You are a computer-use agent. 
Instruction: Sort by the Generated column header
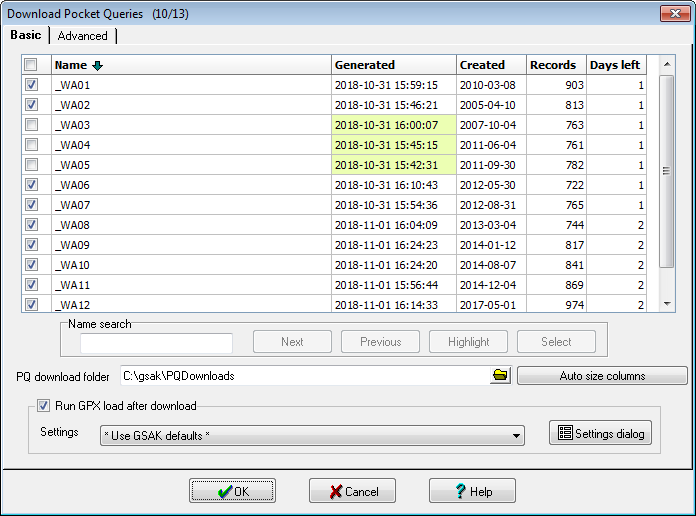coord(394,65)
